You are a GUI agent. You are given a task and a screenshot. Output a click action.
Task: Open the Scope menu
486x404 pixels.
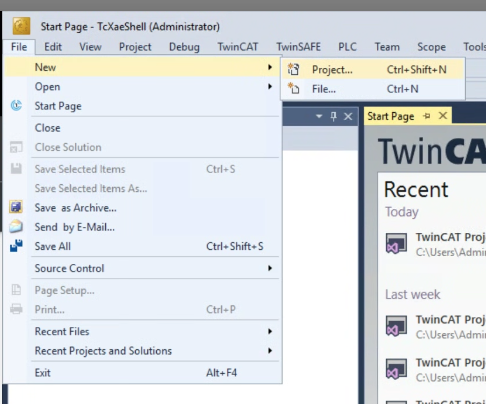point(431,47)
